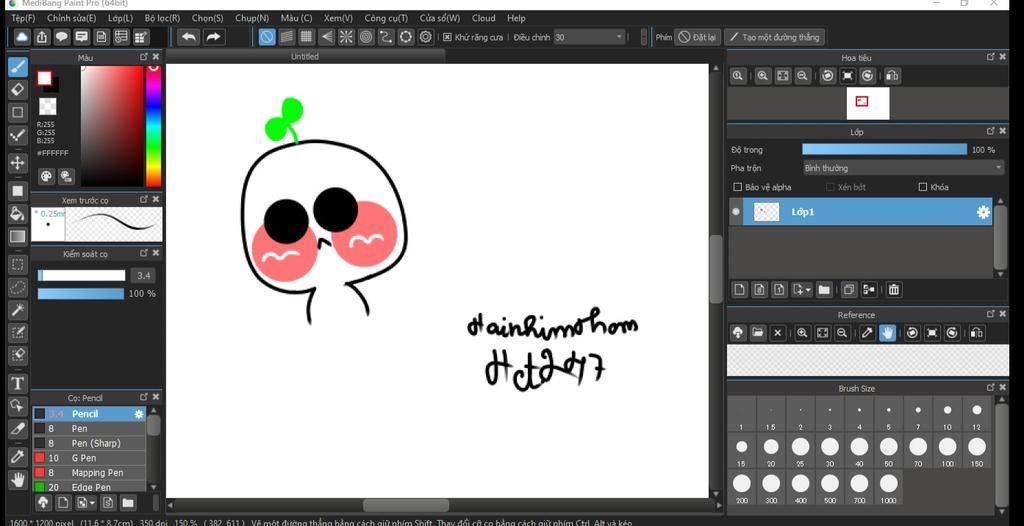1024x526 pixels.
Task: Select the Fill shape tool
Action: tap(18, 191)
